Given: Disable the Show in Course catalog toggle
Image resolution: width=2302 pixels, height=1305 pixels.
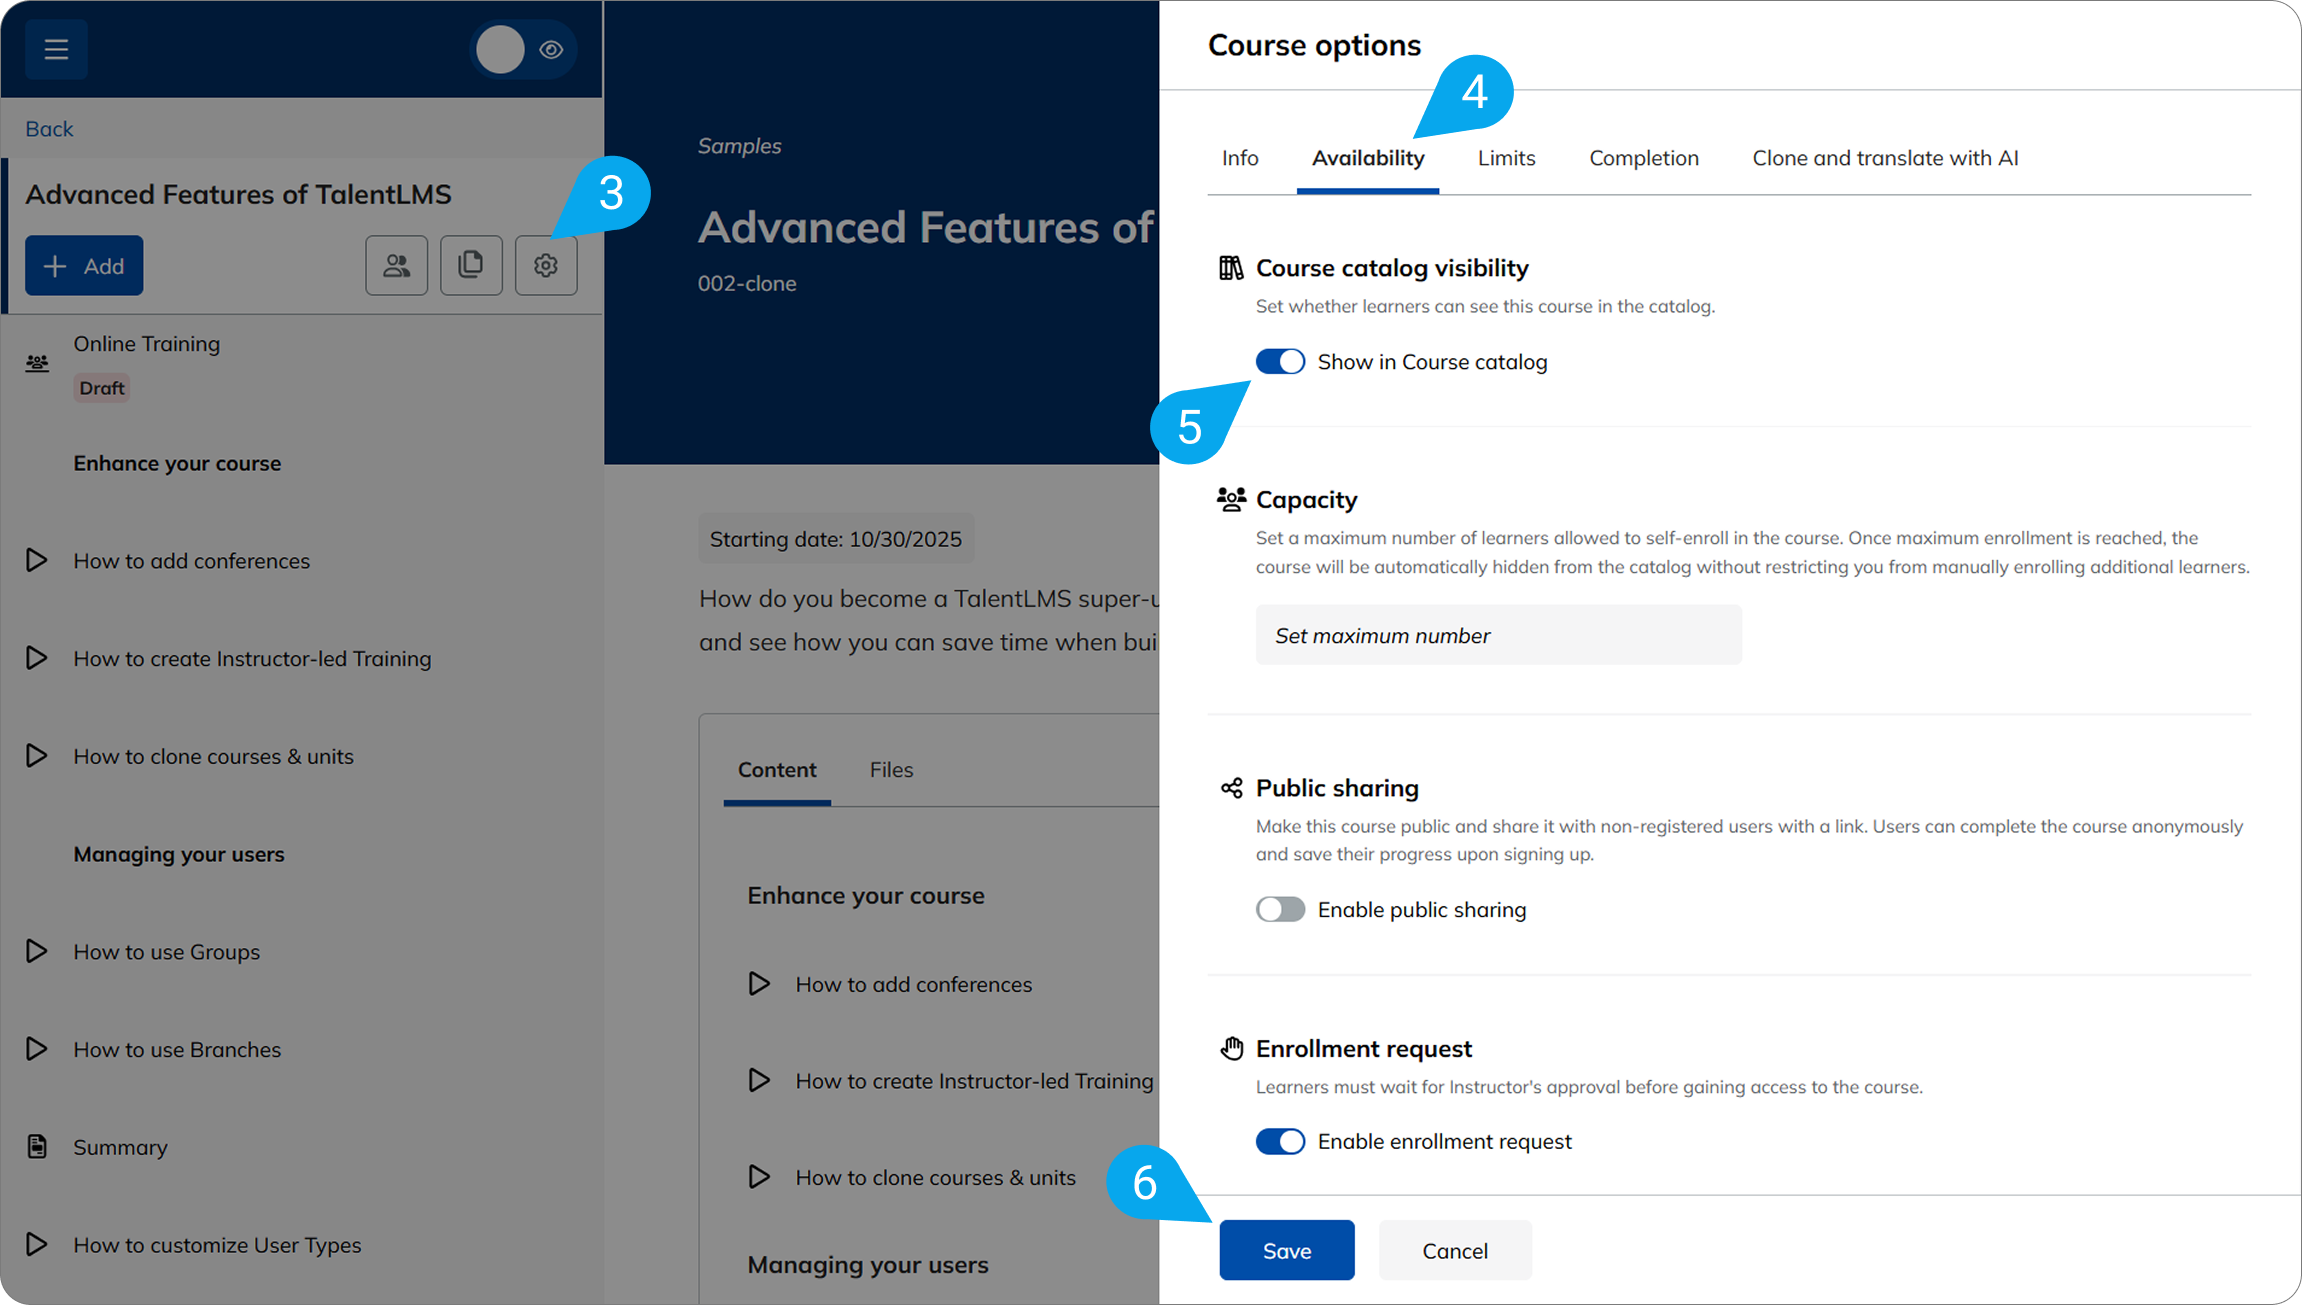Looking at the screenshot, I should [x=1279, y=361].
